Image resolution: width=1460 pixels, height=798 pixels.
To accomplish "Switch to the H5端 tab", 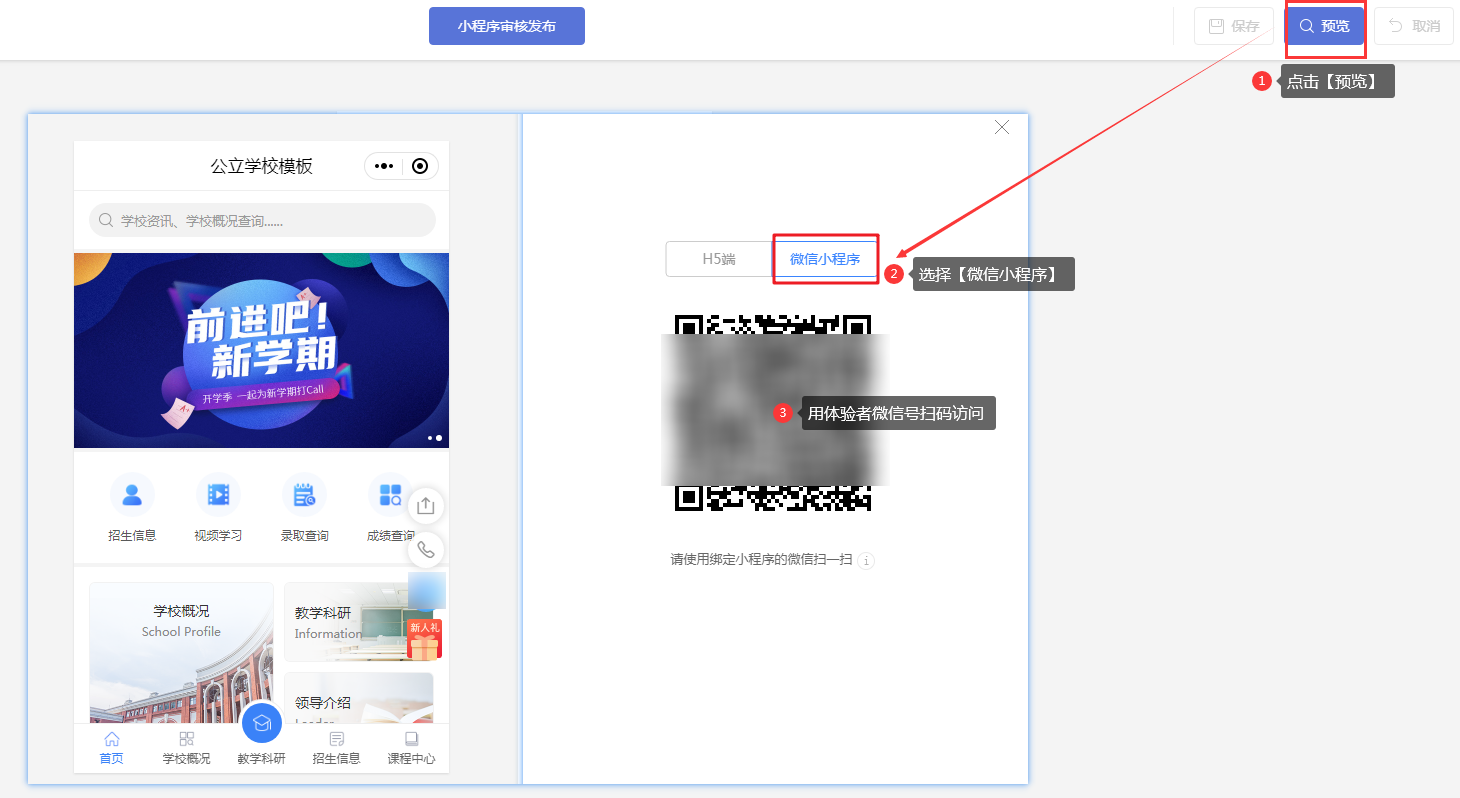I will pyautogui.click(x=719, y=259).
